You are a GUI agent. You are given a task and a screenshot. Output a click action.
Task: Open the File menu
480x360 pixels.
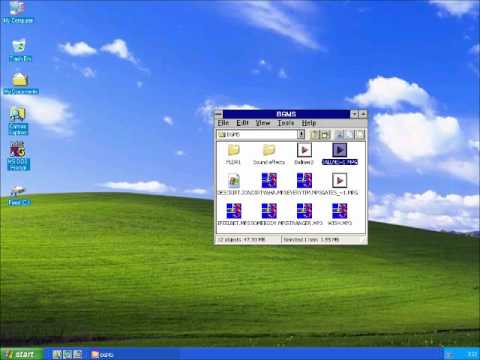223,123
